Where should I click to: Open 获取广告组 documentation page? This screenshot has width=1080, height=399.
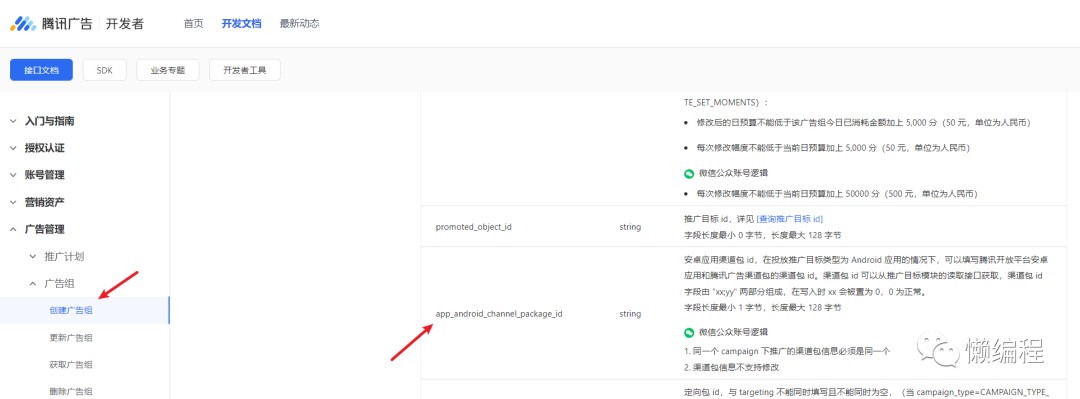coord(71,365)
